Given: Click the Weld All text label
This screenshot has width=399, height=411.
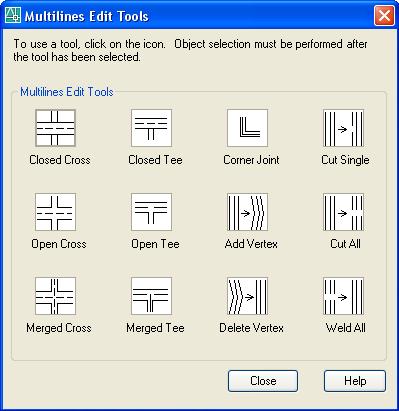Looking at the screenshot, I should point(346,328).
